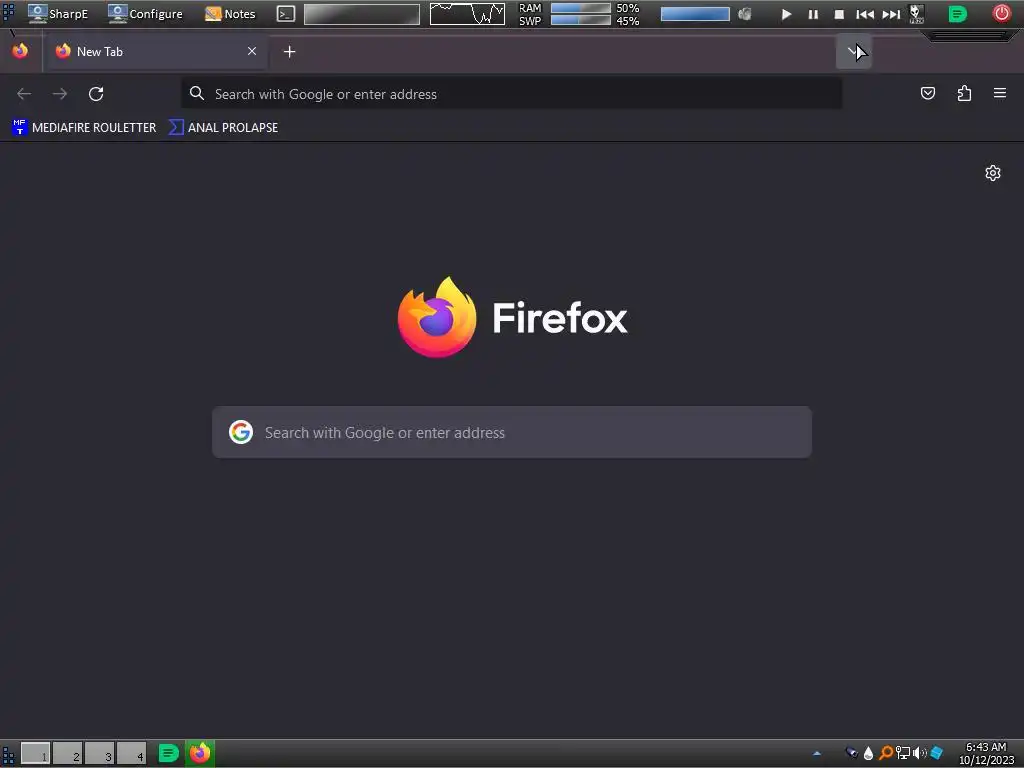The image size is (1024, 768).
Task: Click the SWP usage bar
Action: pyautogui.click(x=581, y=20)
